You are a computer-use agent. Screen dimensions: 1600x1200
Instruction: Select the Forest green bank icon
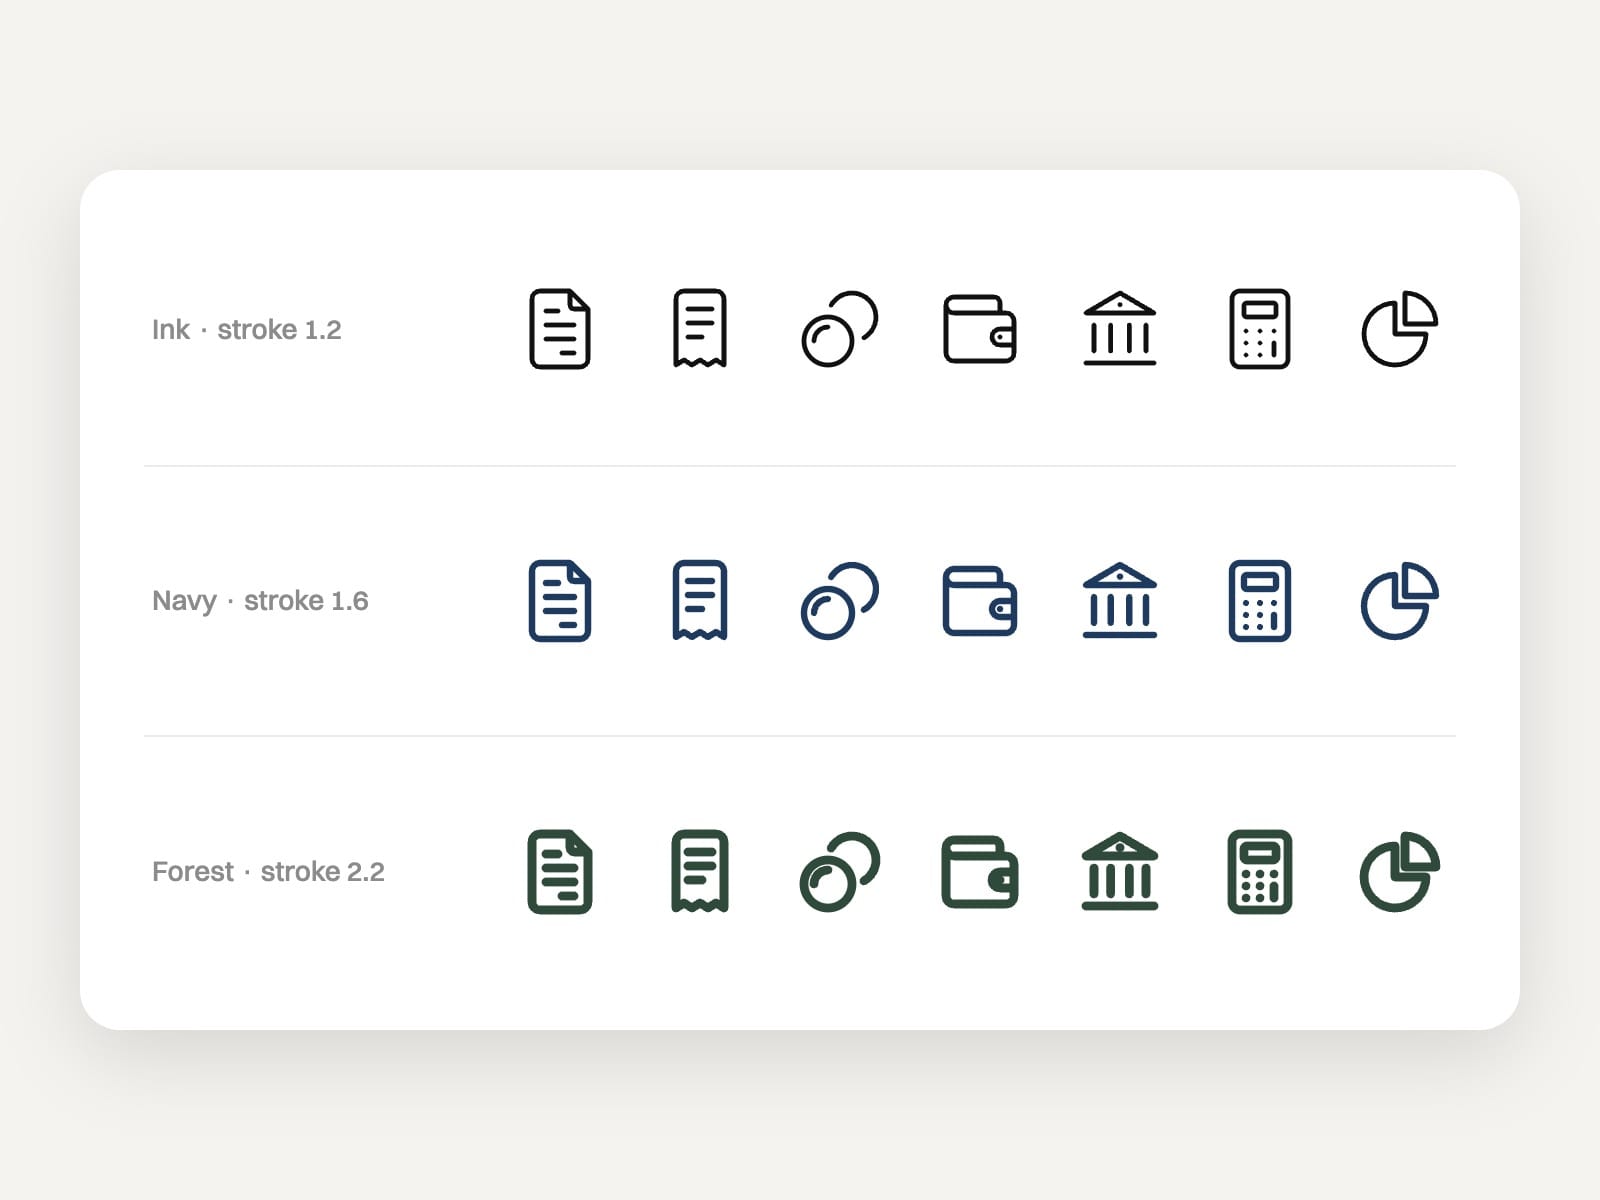pyautogui.click(x=1120, y=871)
